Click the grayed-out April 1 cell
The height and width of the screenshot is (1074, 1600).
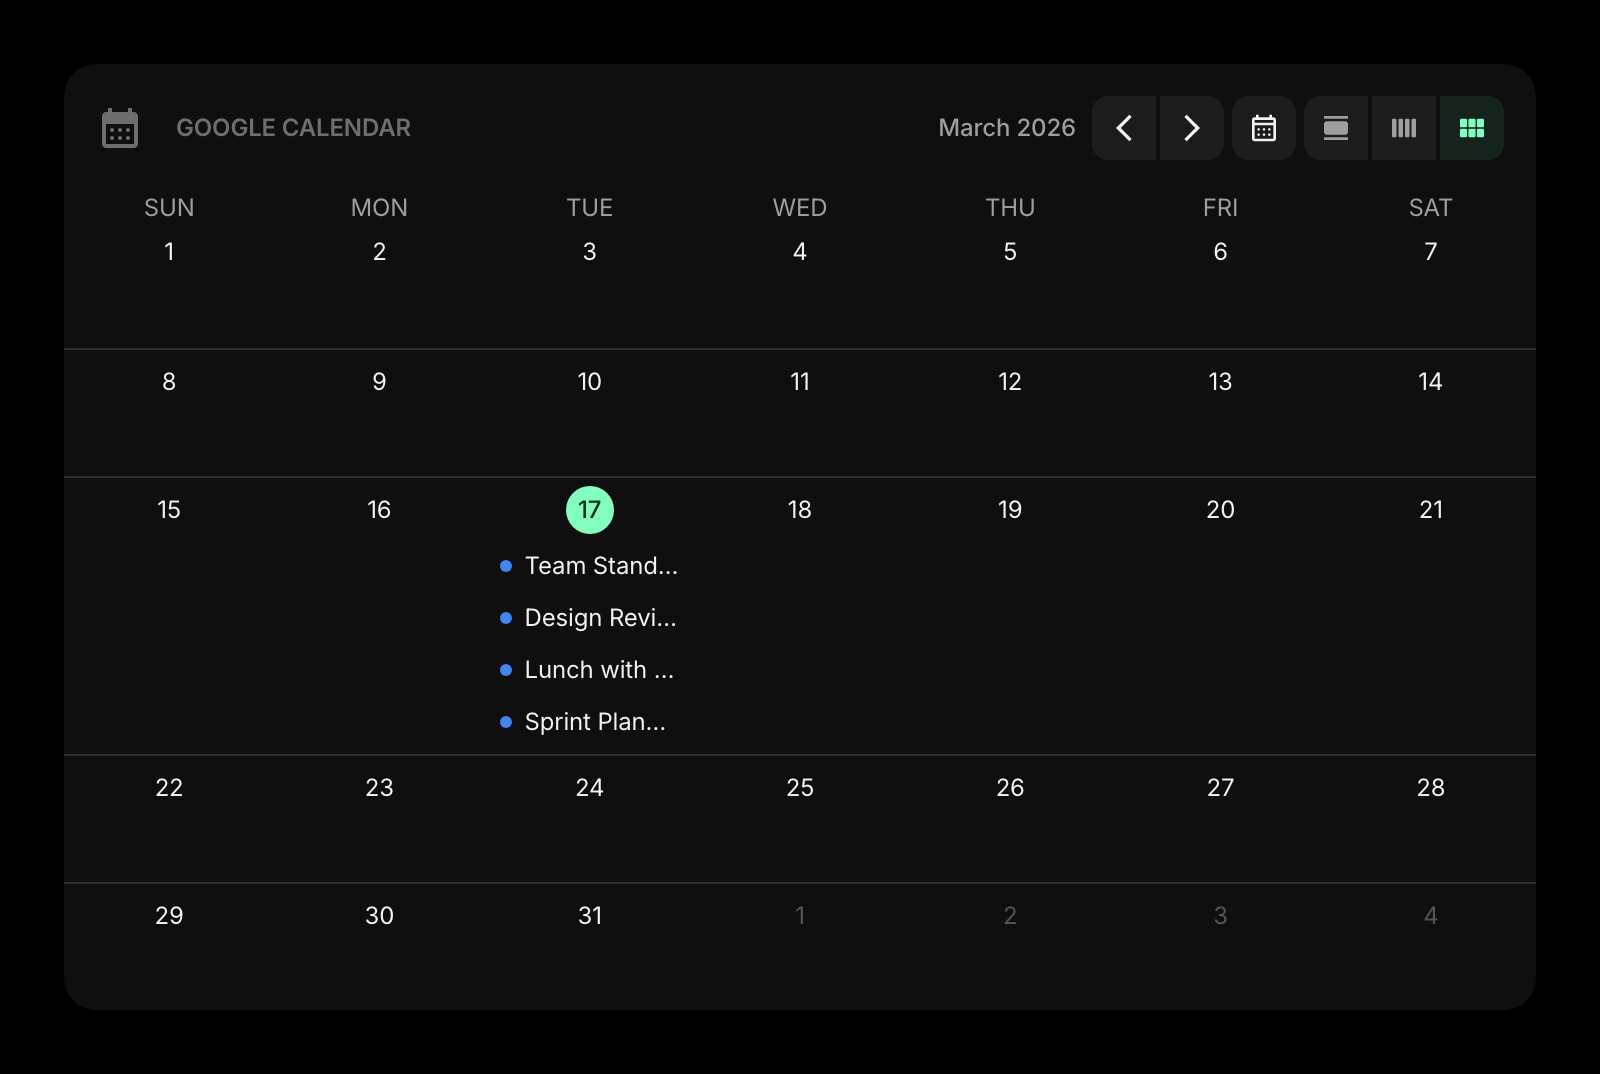tap(799, 914)
